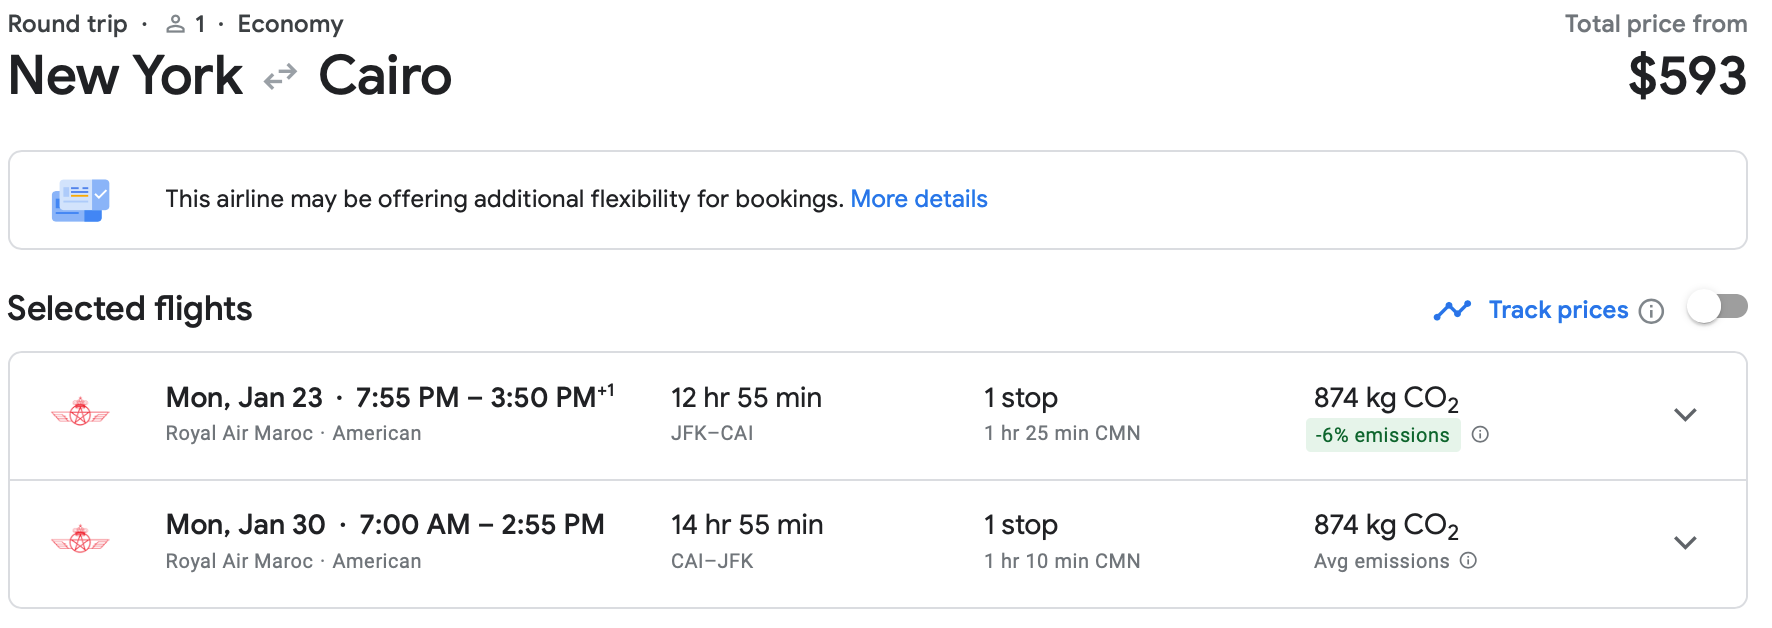
Task: Click the 1 hr 25 min CMN layover text
Action: 1062,433
